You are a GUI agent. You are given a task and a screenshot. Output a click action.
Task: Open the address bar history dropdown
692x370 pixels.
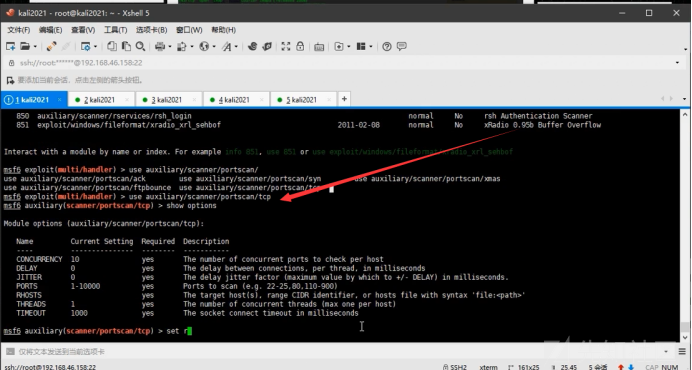(677, 63)
